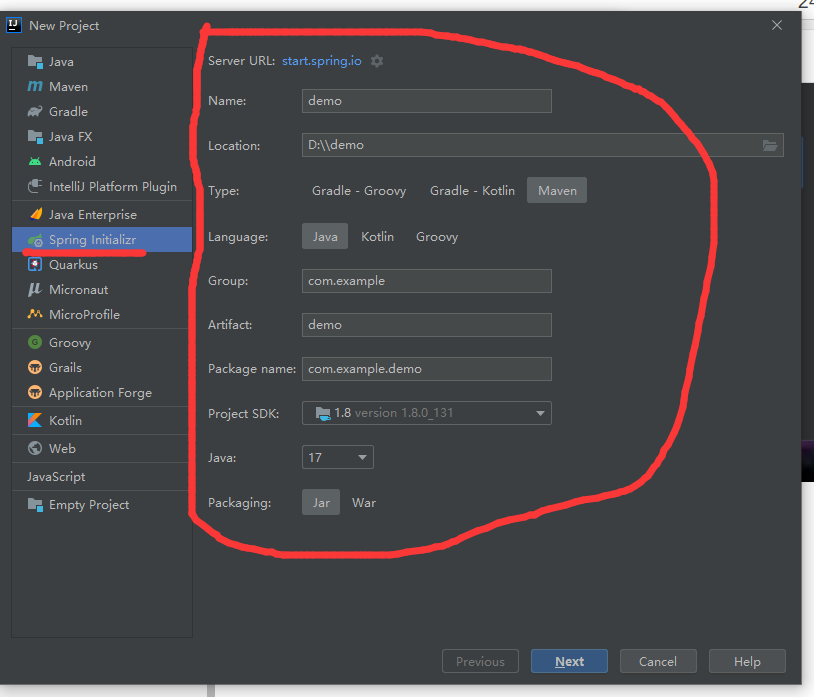Click the Java FX folder icon
The image size is (814, 697).
(x=35, y=136)
